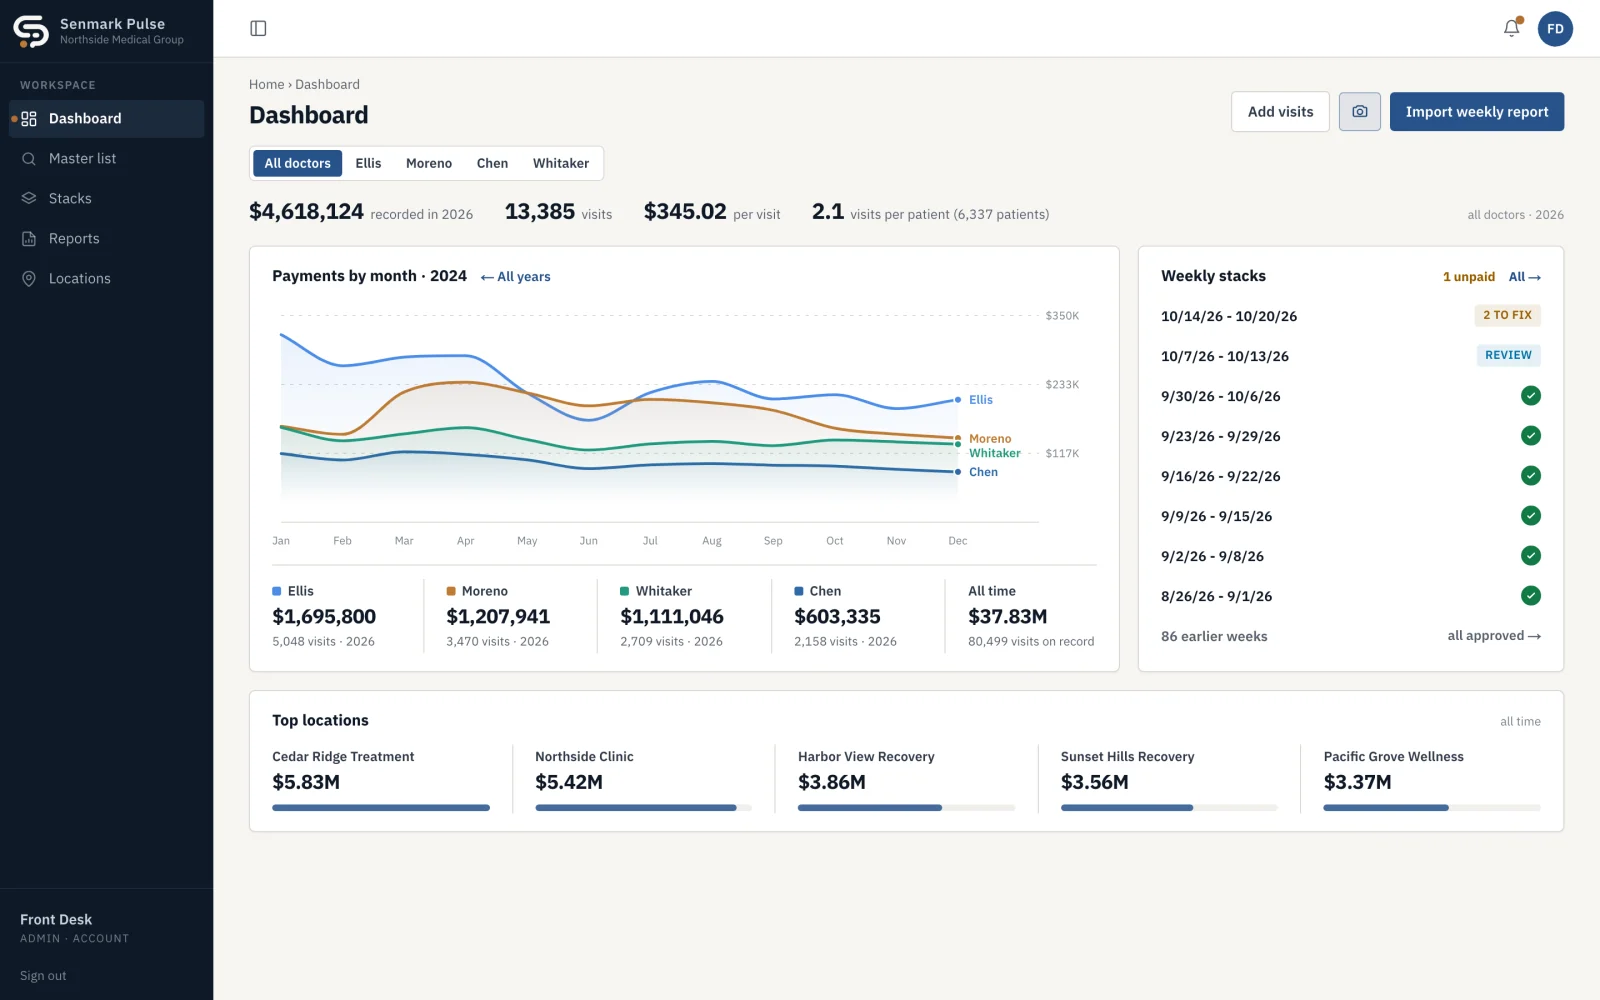Image resolution: width=1600 pixels, height=1000 pixels.
Task: Click the approved checkmark for 8/26/26 - 9/1/26
Action: pos(1531,596)
